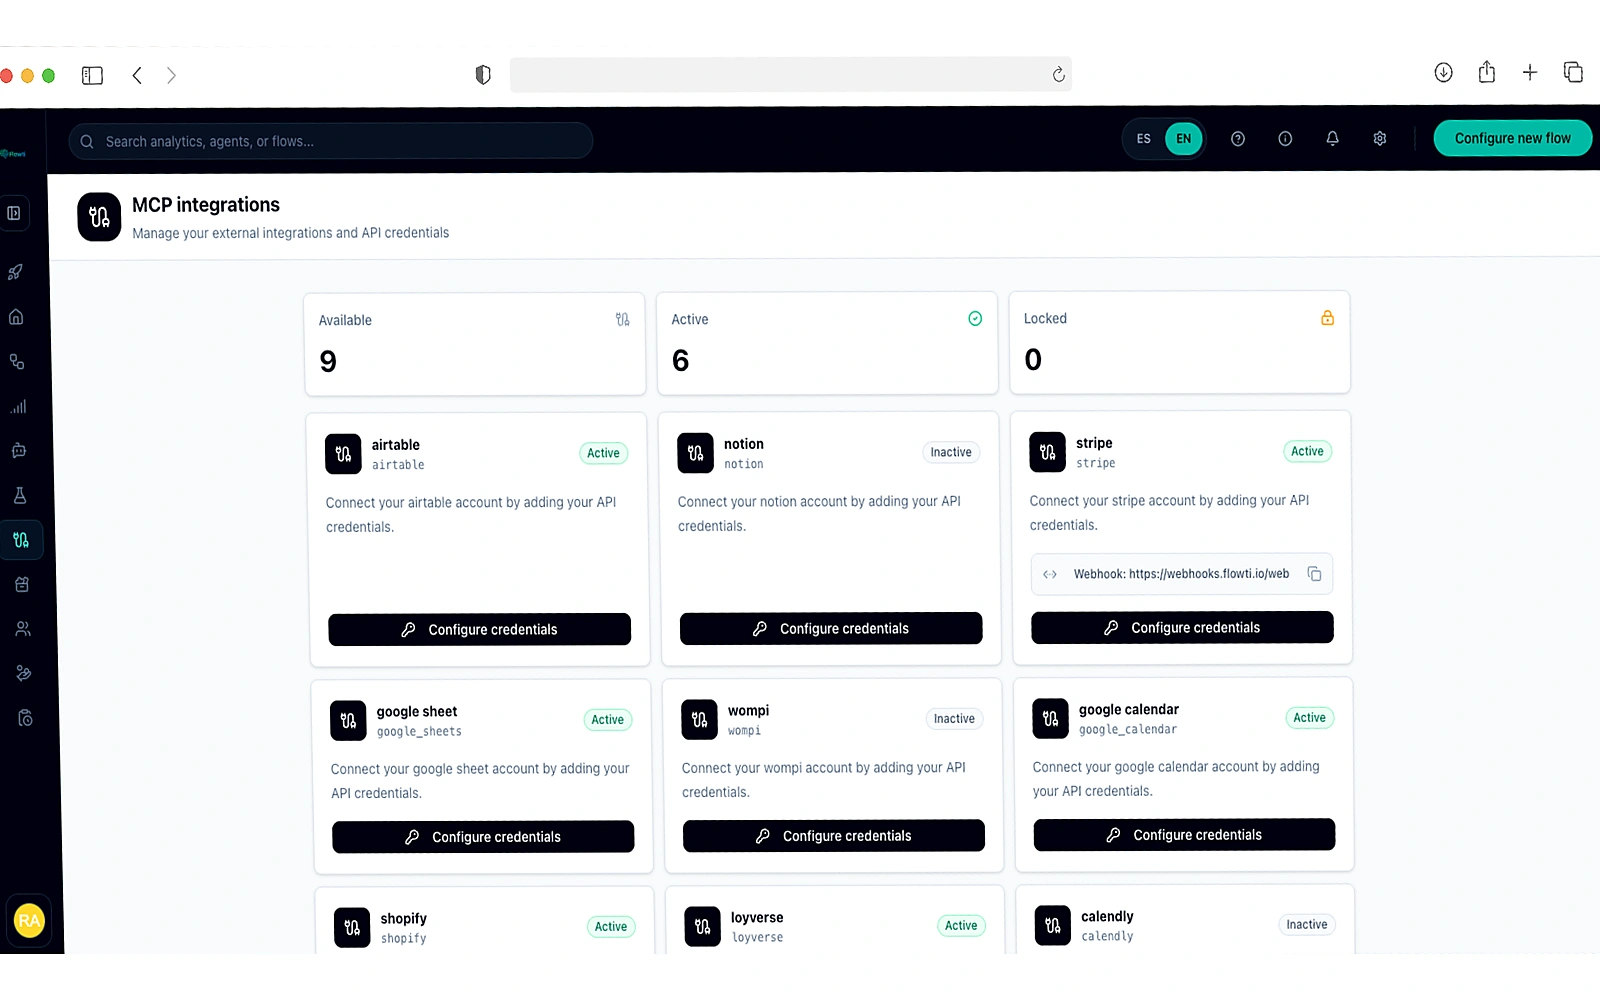Open the flow nodes sidebar icon

(x=17, y=362)
